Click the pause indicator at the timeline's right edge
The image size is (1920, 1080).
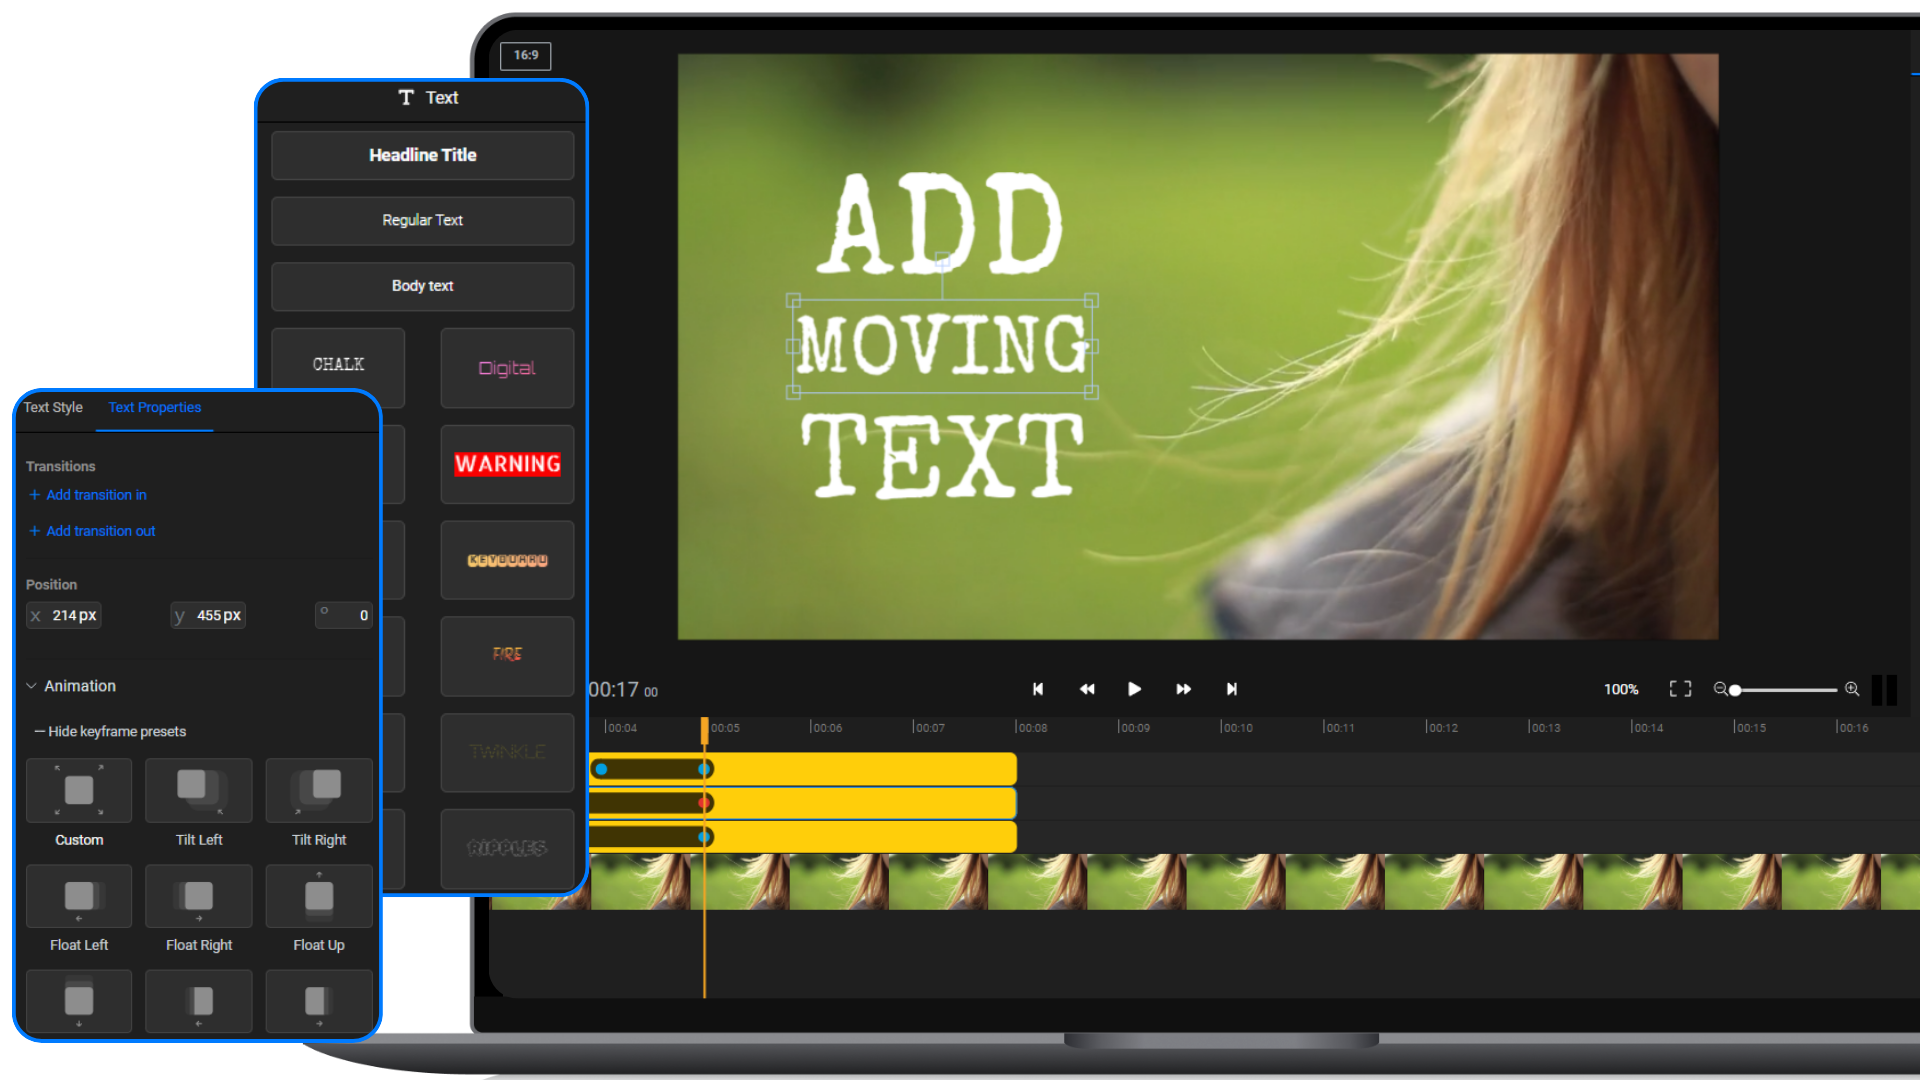click(1884, 689)
